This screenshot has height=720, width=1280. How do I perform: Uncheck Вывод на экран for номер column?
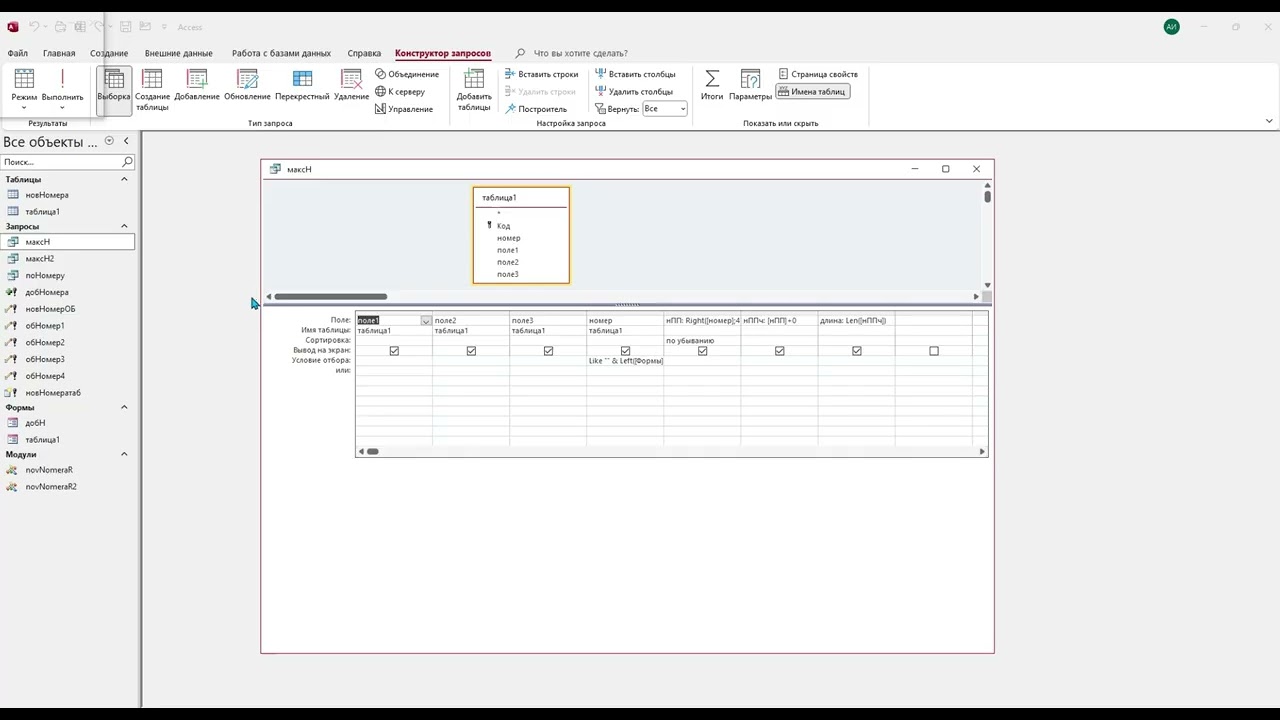[x=625, y=351]
